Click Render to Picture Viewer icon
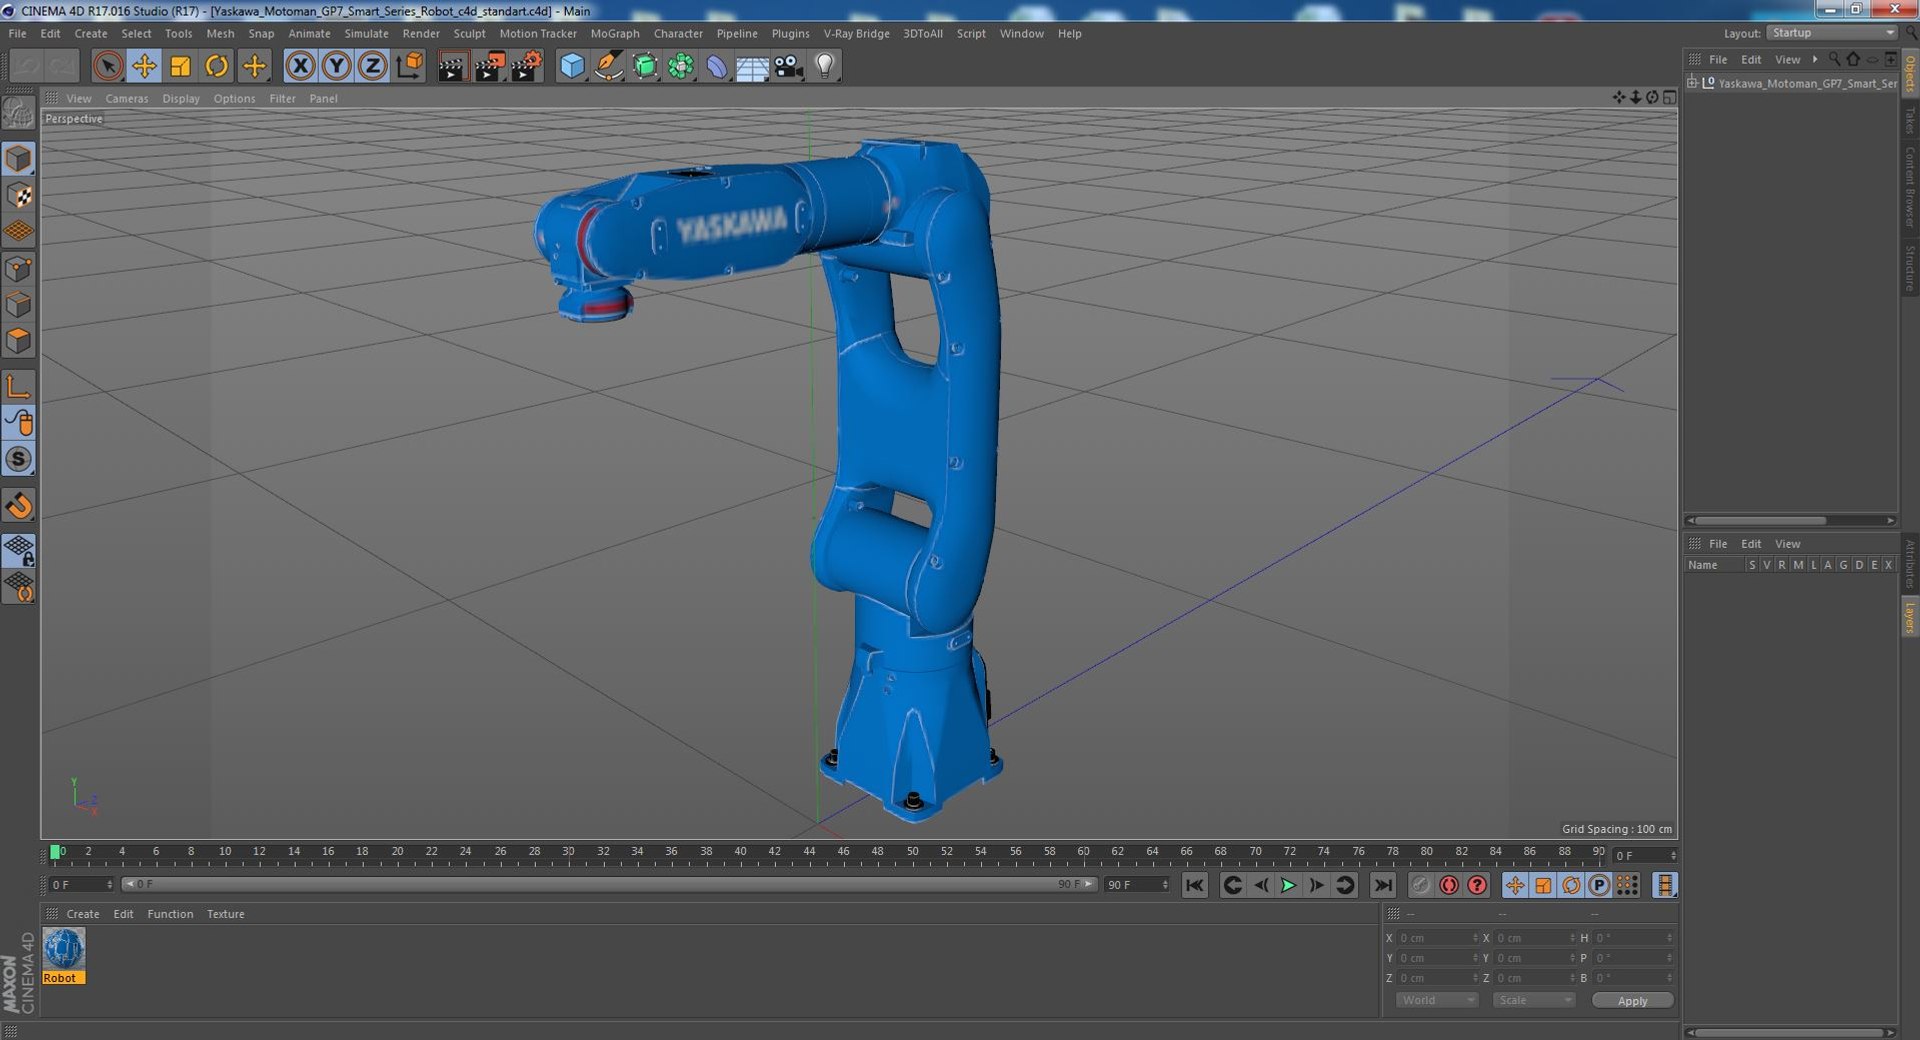Screen dimensions: 1920x1040 click(489, 67)
